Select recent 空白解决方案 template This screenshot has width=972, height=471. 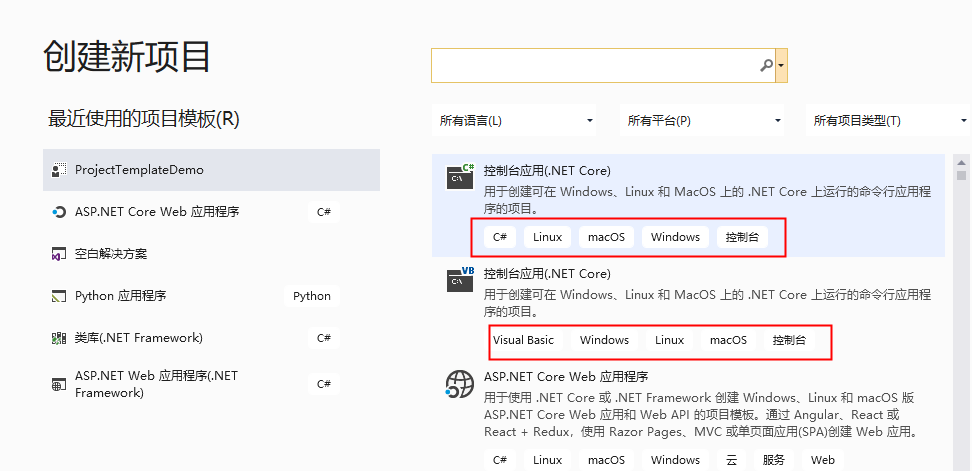click(211, 254)
